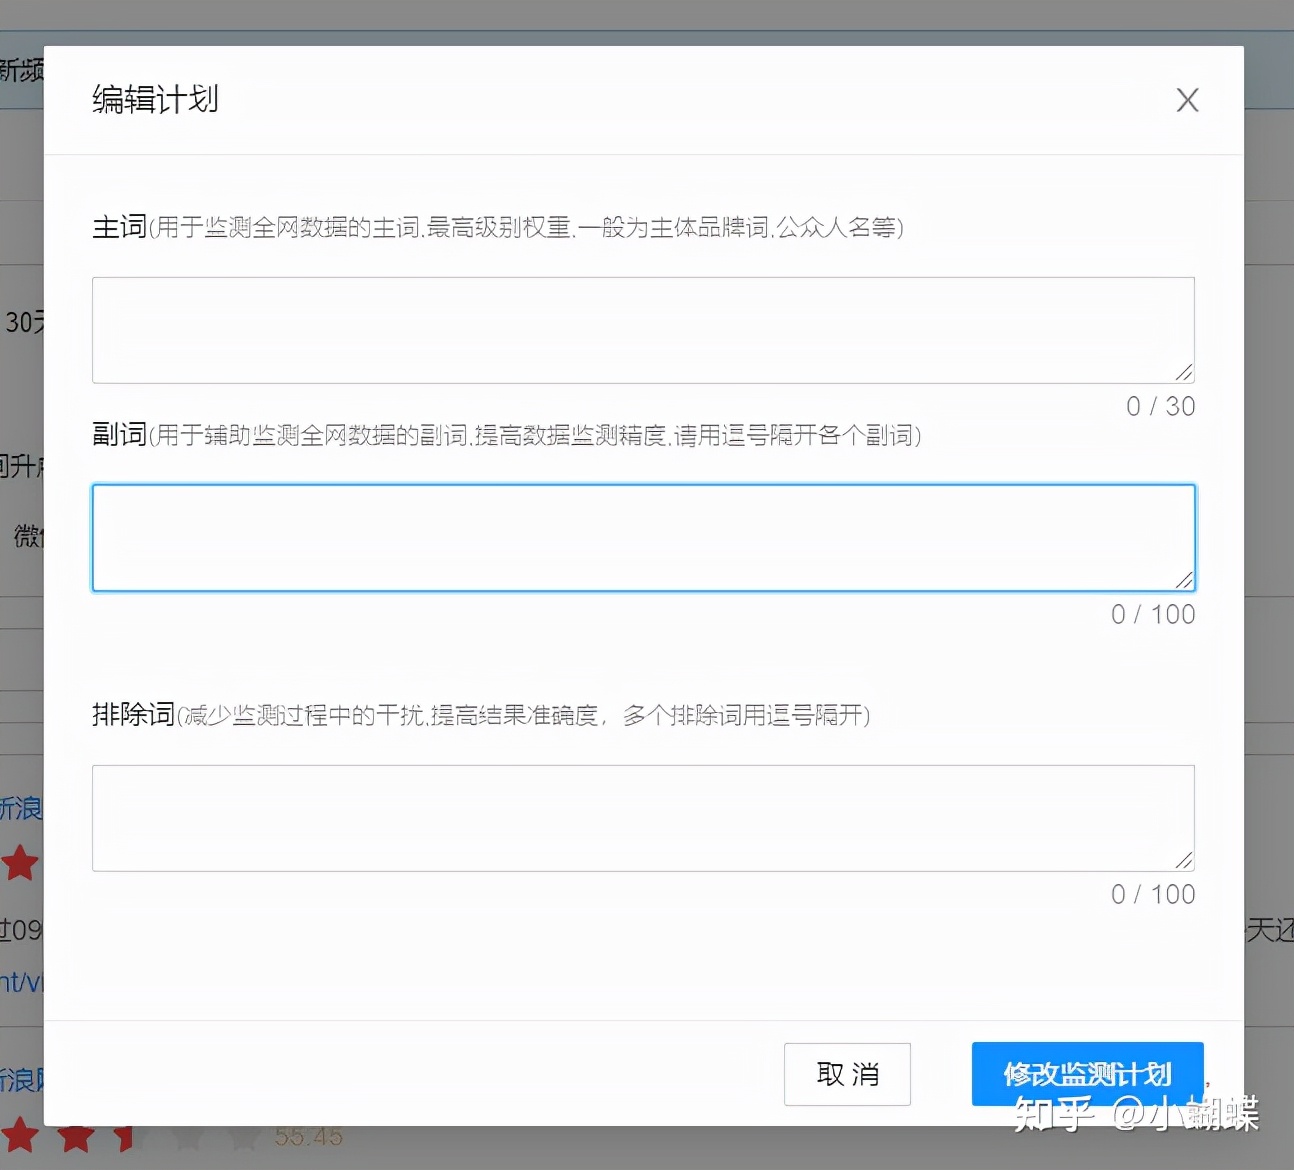Click the 0/30 character counter
Image resolution: width=1294 pixels, height=1170 pixels.
1160,406
